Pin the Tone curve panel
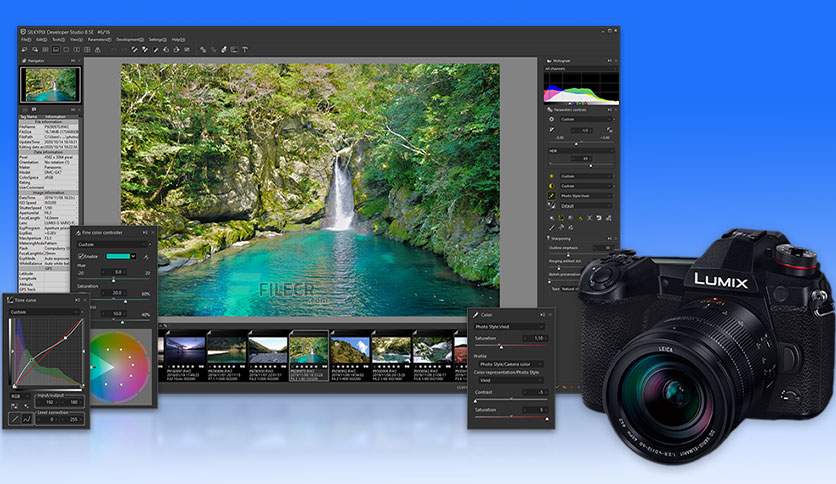 click(x=77, y=300)
